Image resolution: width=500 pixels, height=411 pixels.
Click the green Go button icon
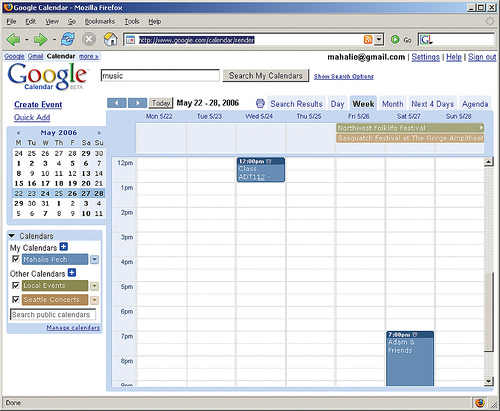click(x=395, y=40)
